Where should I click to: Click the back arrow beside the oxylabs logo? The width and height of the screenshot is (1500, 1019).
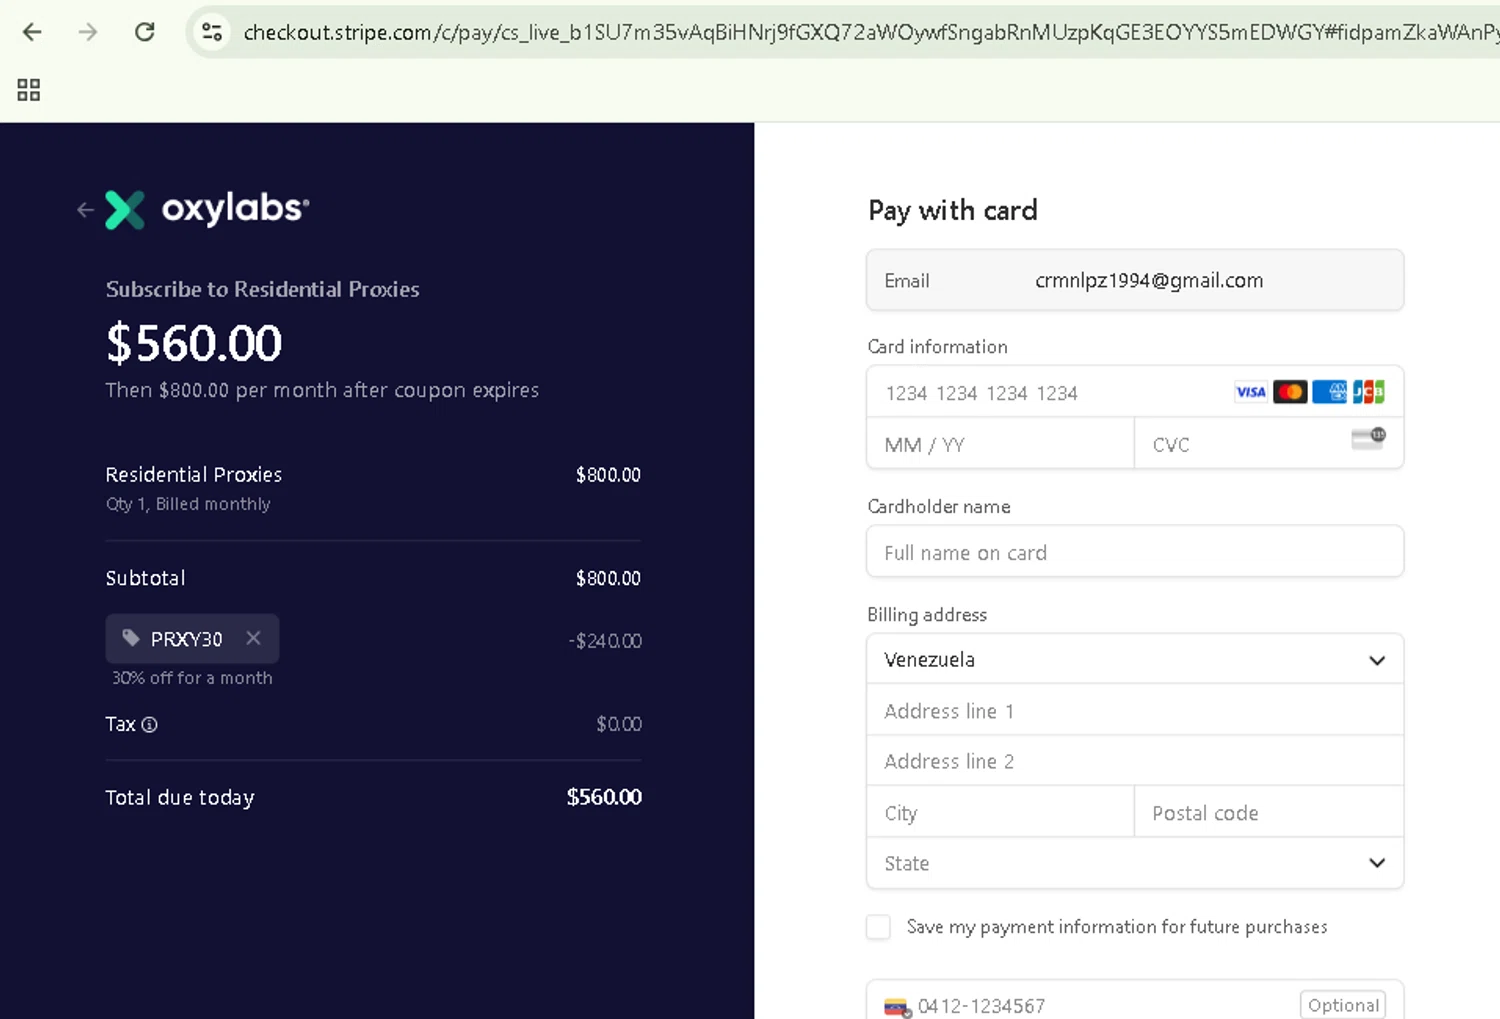click(85, 209)
